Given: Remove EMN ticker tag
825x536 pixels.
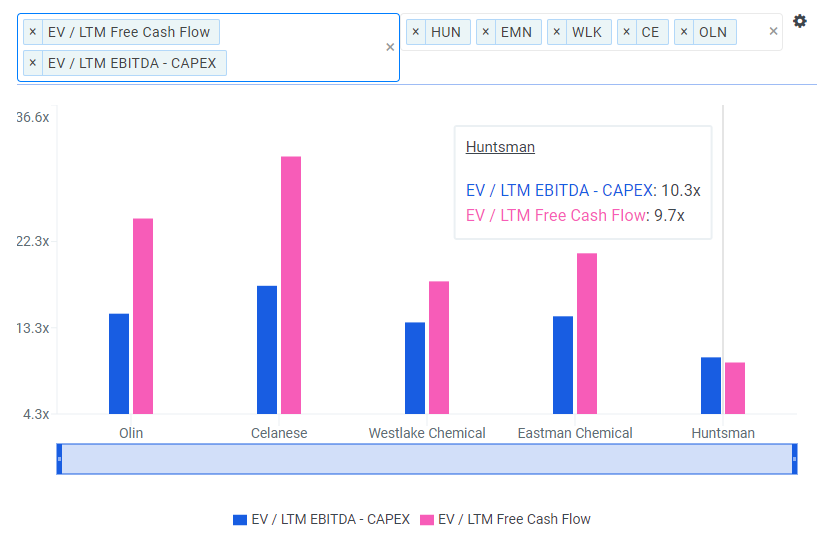Looking at the screenshot, I should [486, 32].
